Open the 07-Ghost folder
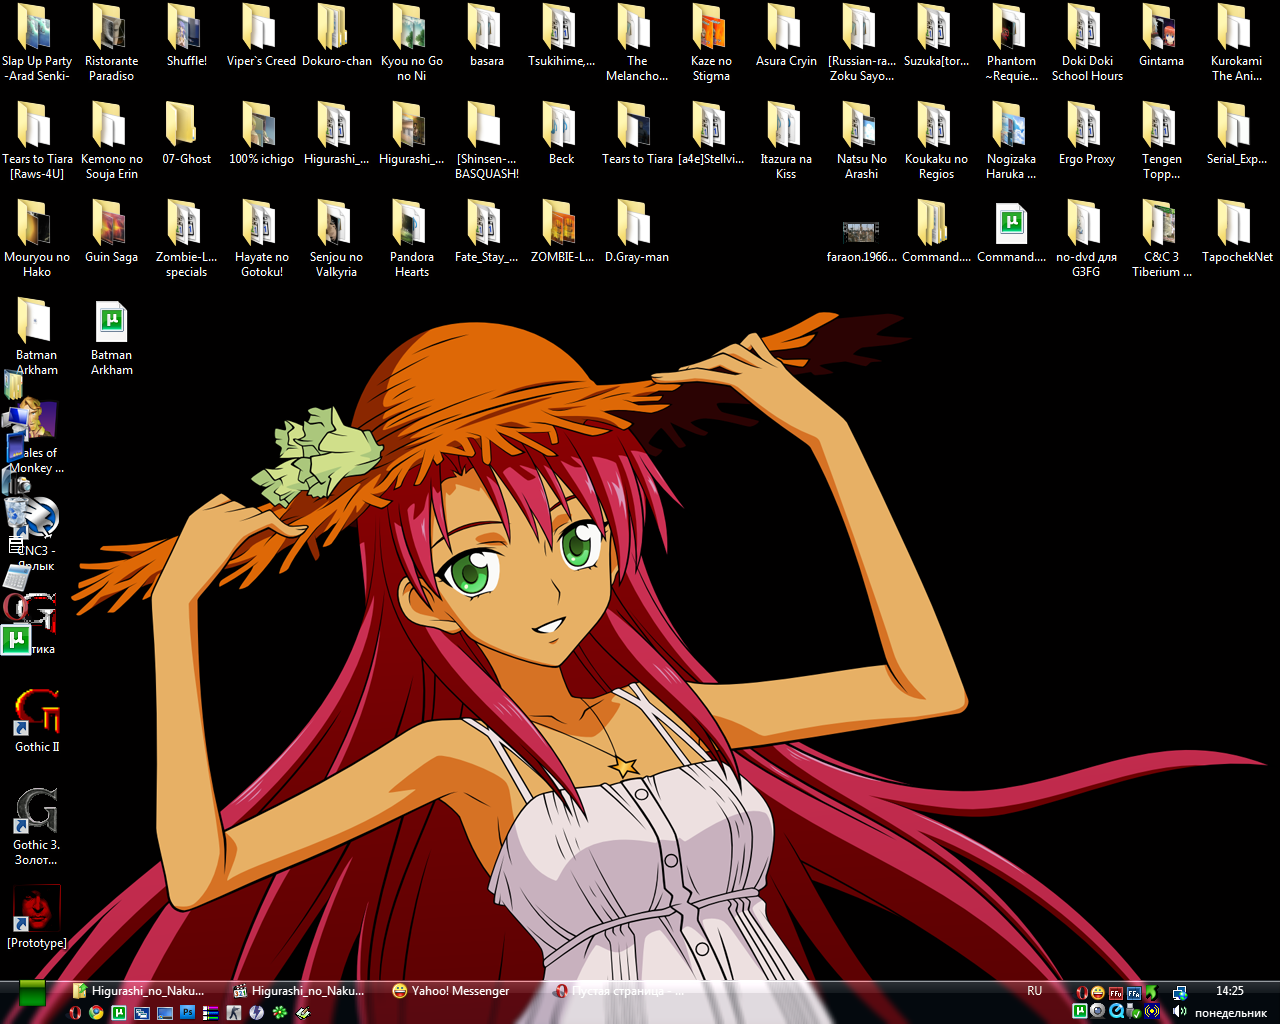The image size is (1280, 1024). tap(186, 134)
